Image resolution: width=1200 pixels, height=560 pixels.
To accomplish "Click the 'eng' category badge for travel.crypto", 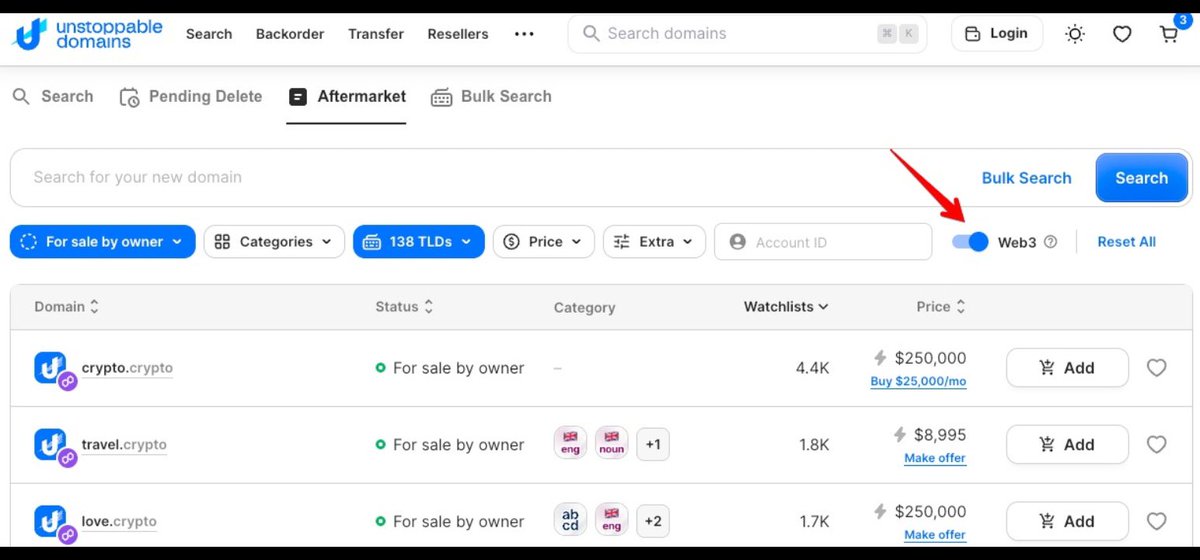I will [571, 443].
